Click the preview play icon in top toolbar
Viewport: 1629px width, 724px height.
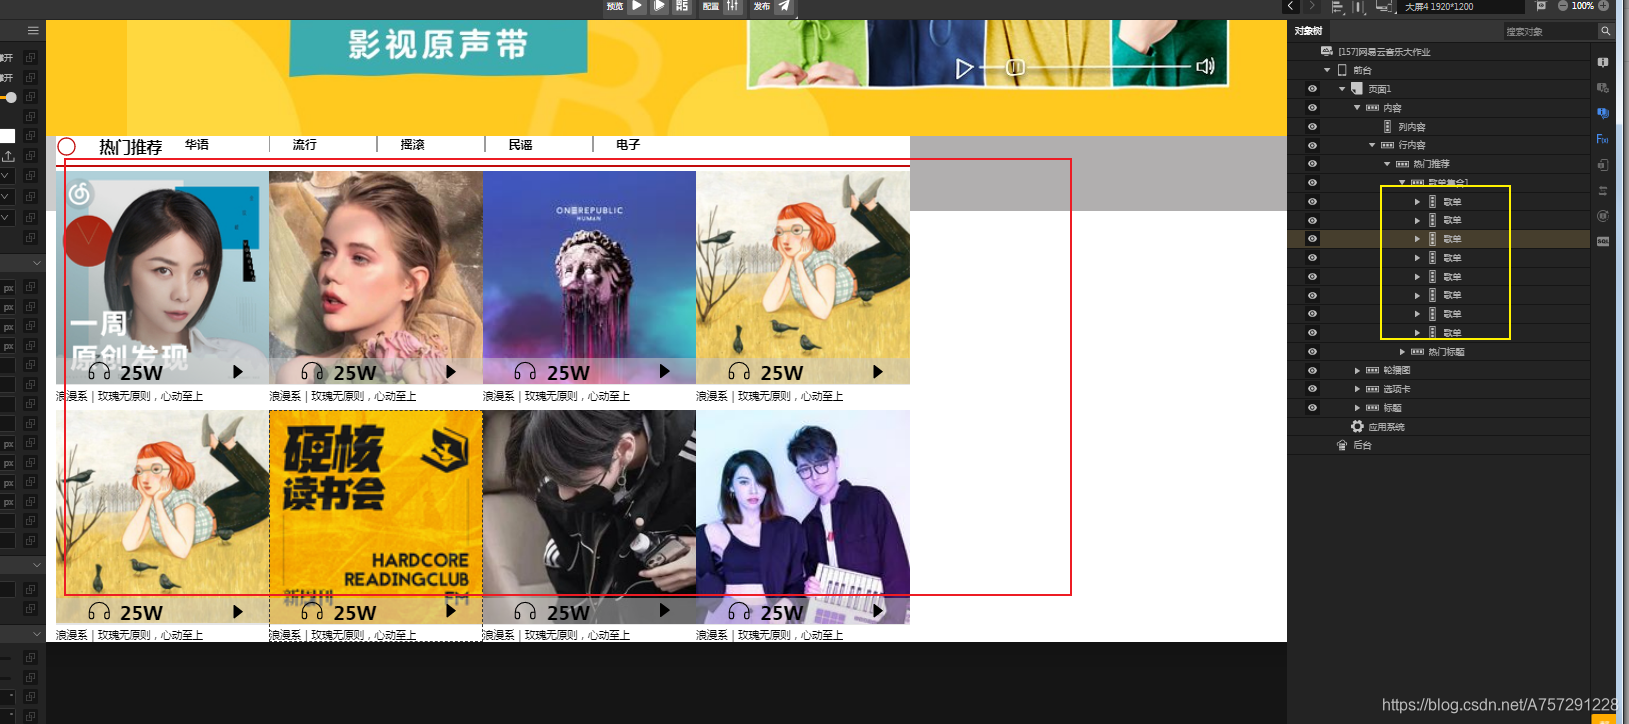[x=637, y=6]
